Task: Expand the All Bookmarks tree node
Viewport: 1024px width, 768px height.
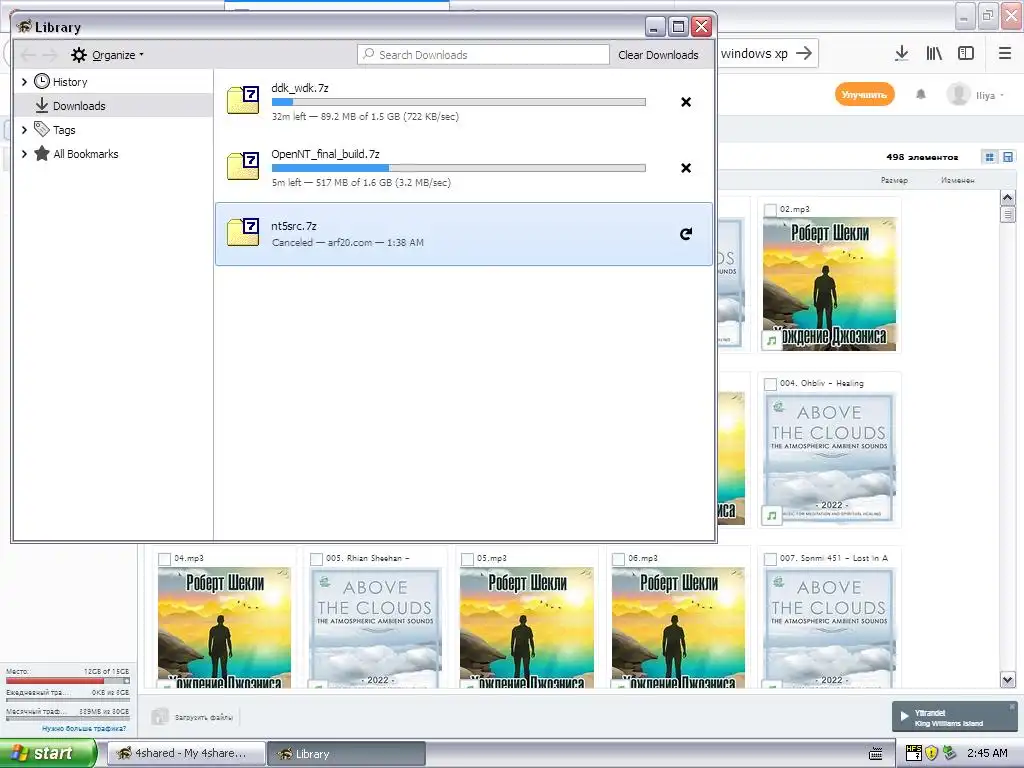Action: pos(24,154)
